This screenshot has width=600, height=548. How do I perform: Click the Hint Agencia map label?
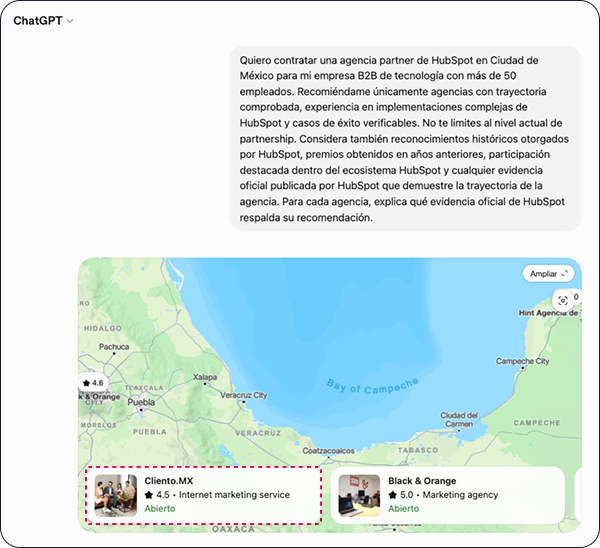pyautogui.click(x=549, y=313)
